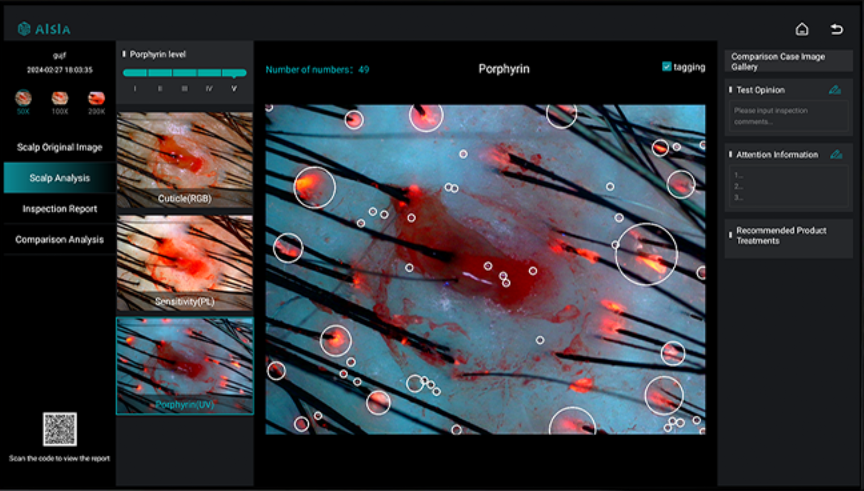Select the 200X magnification icon
This screenshot has height=491, width=864.
96,99
